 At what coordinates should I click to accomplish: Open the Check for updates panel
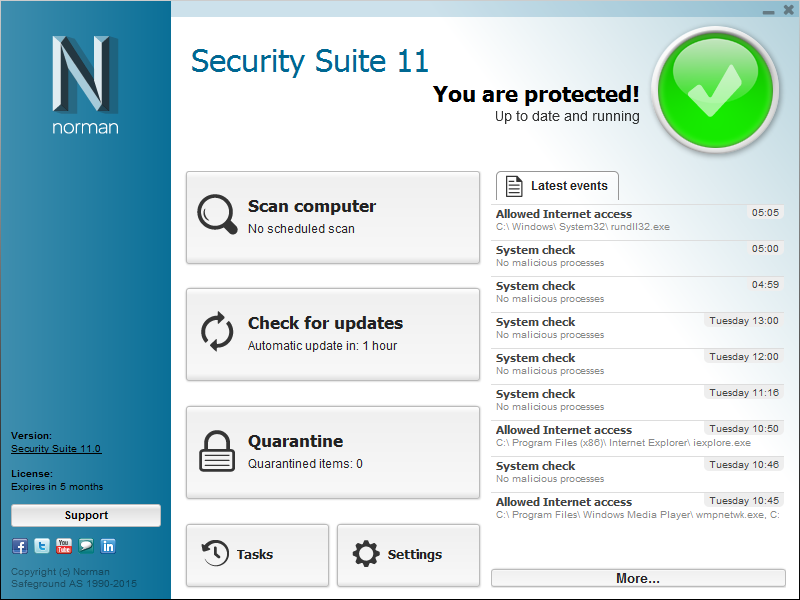click(333, 334)
